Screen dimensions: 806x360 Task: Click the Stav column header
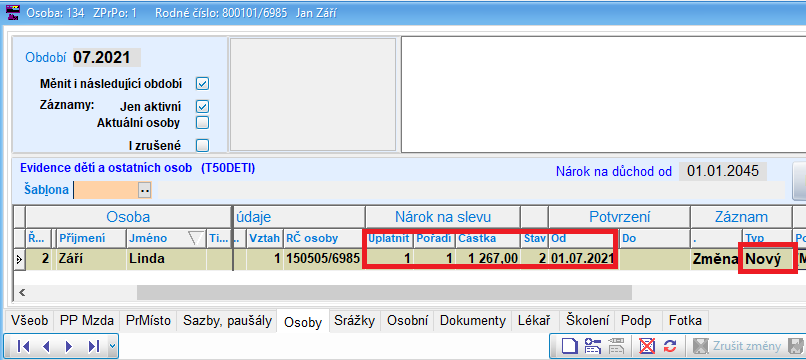[535, 238]
